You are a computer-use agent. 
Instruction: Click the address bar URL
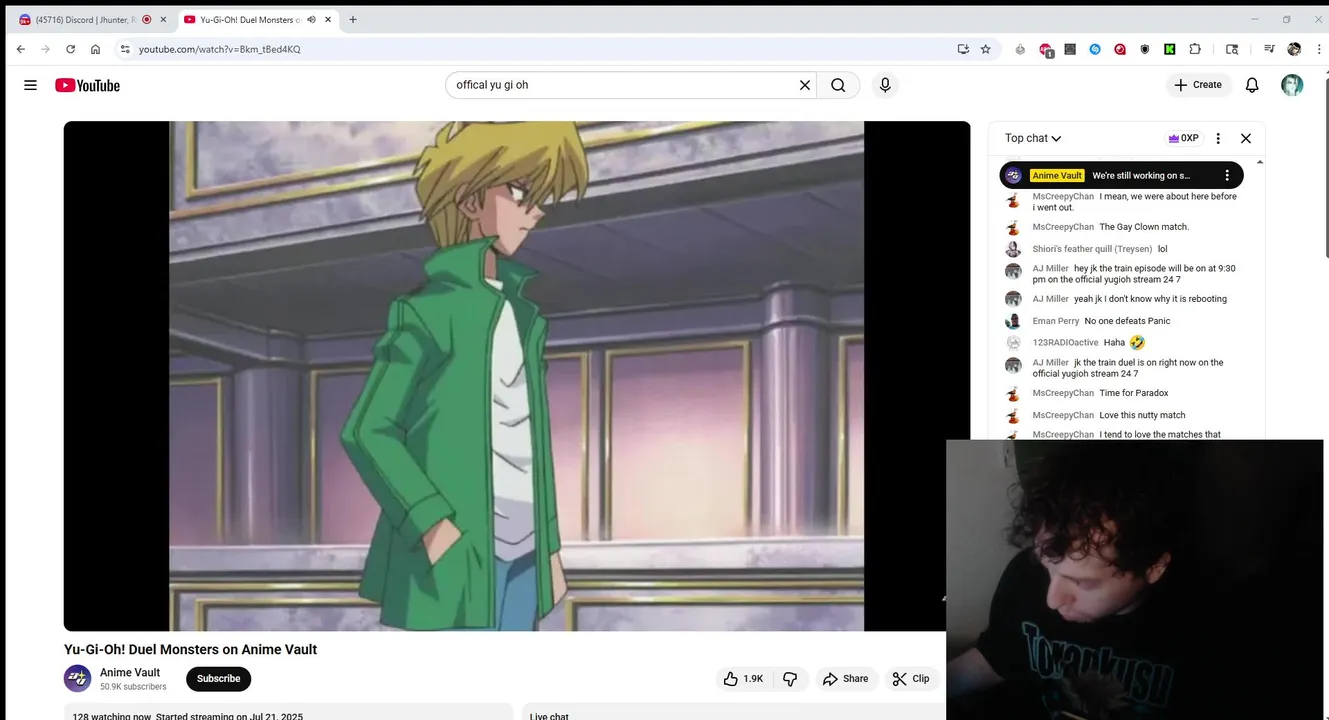click(x=220, y=49)
